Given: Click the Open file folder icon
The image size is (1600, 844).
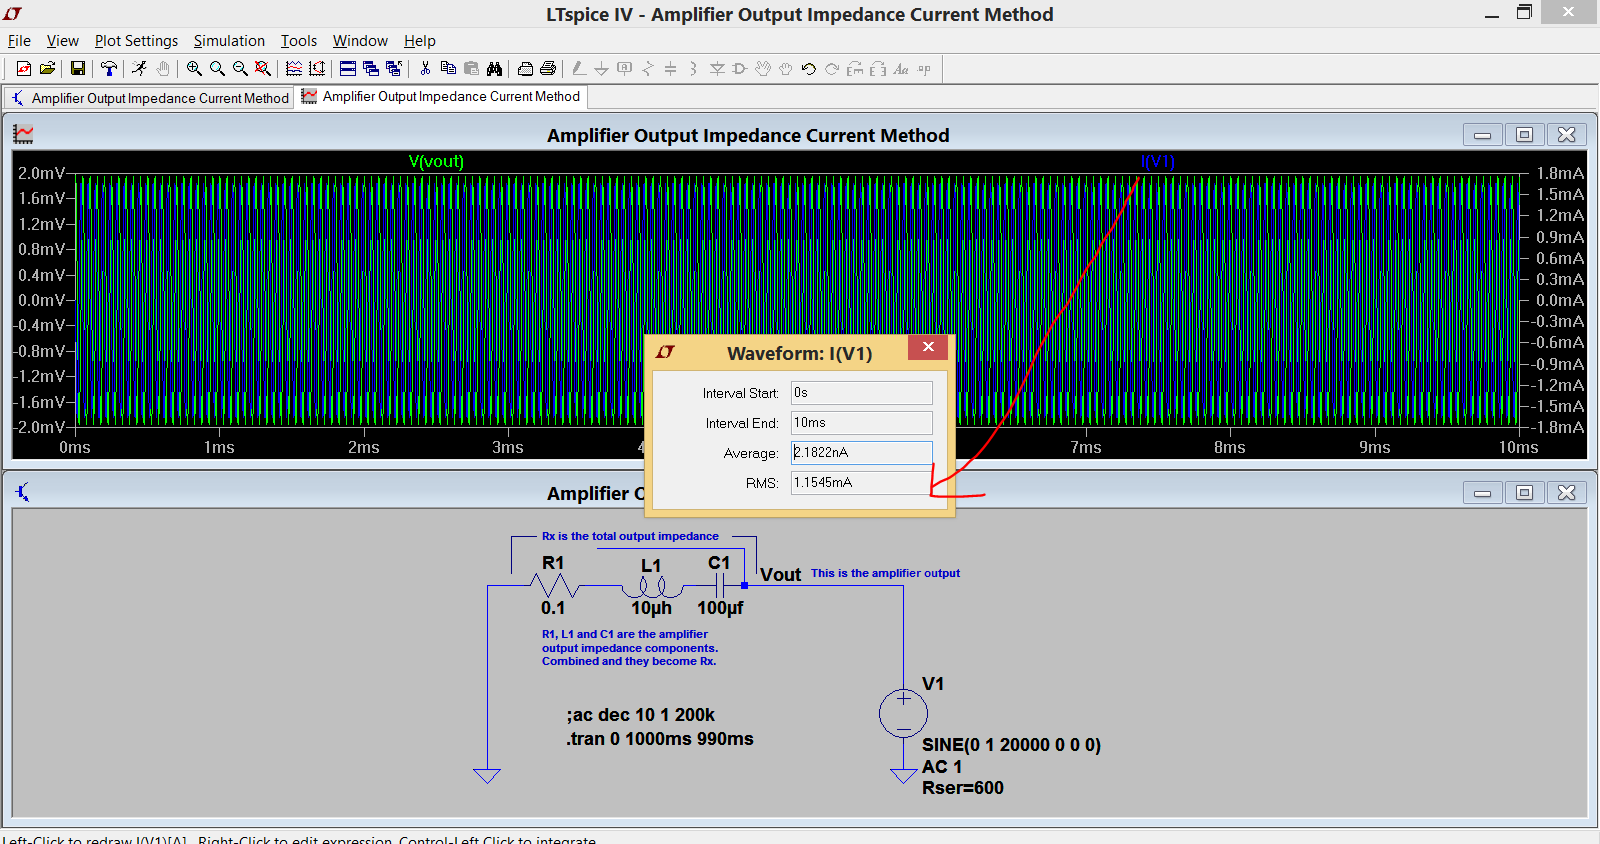Looking at the screenshot, I should point(47,68).
